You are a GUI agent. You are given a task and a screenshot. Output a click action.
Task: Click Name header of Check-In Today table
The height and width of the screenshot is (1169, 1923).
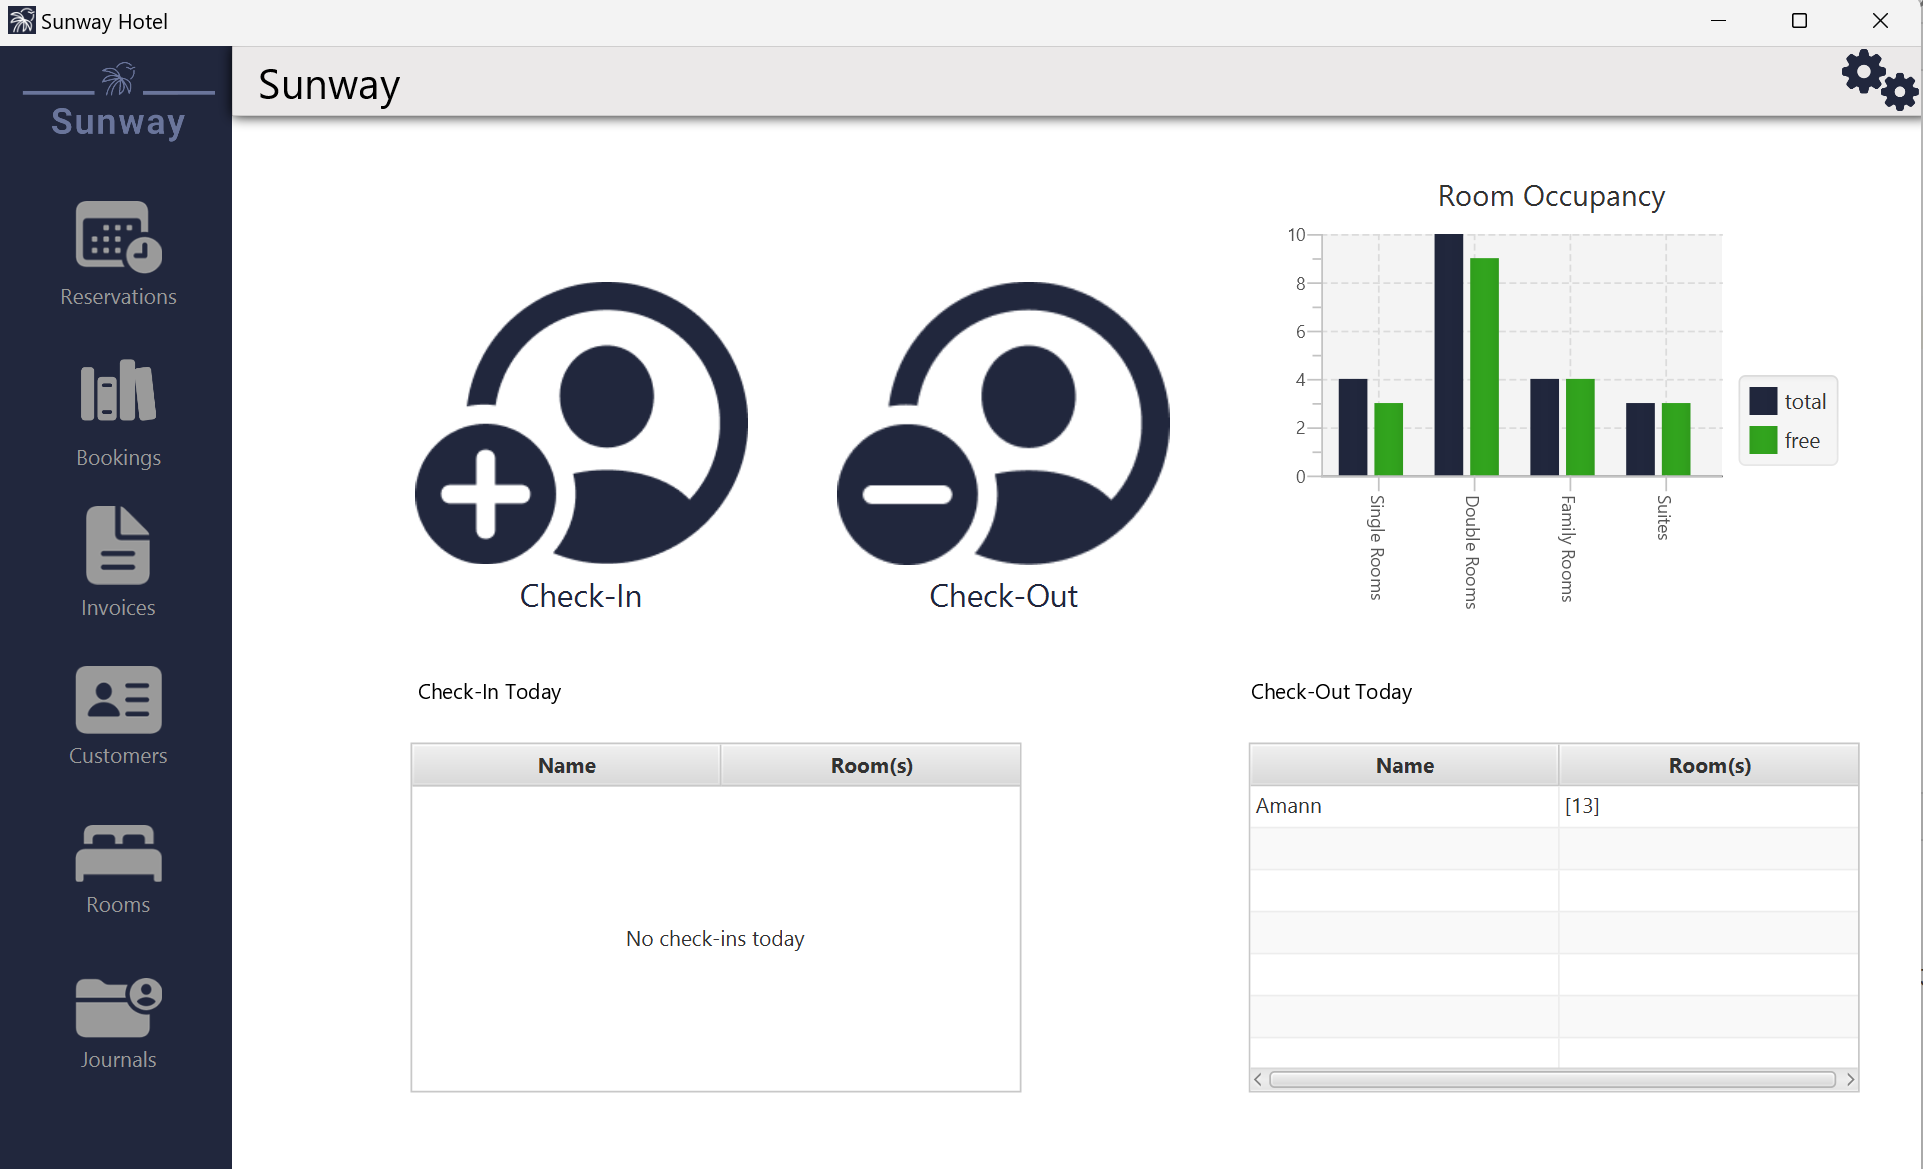point(566,765)
